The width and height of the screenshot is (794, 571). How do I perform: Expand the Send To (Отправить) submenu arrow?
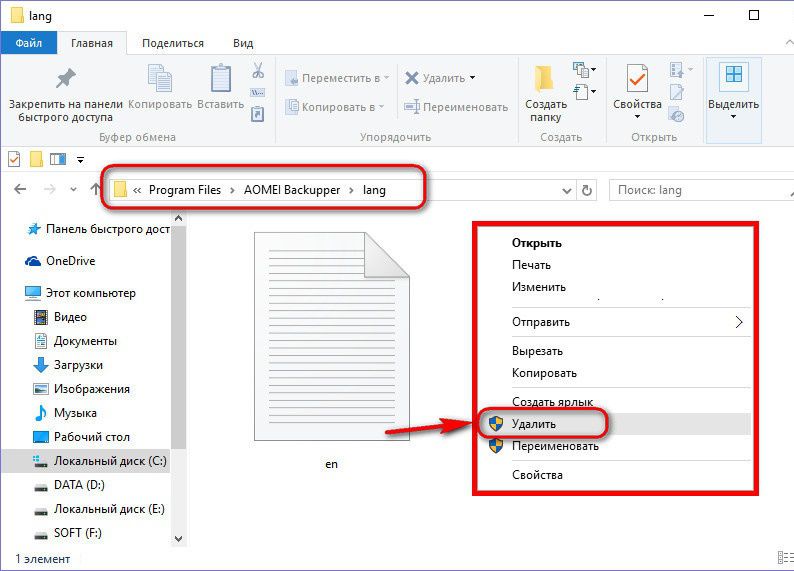point(739,322)
